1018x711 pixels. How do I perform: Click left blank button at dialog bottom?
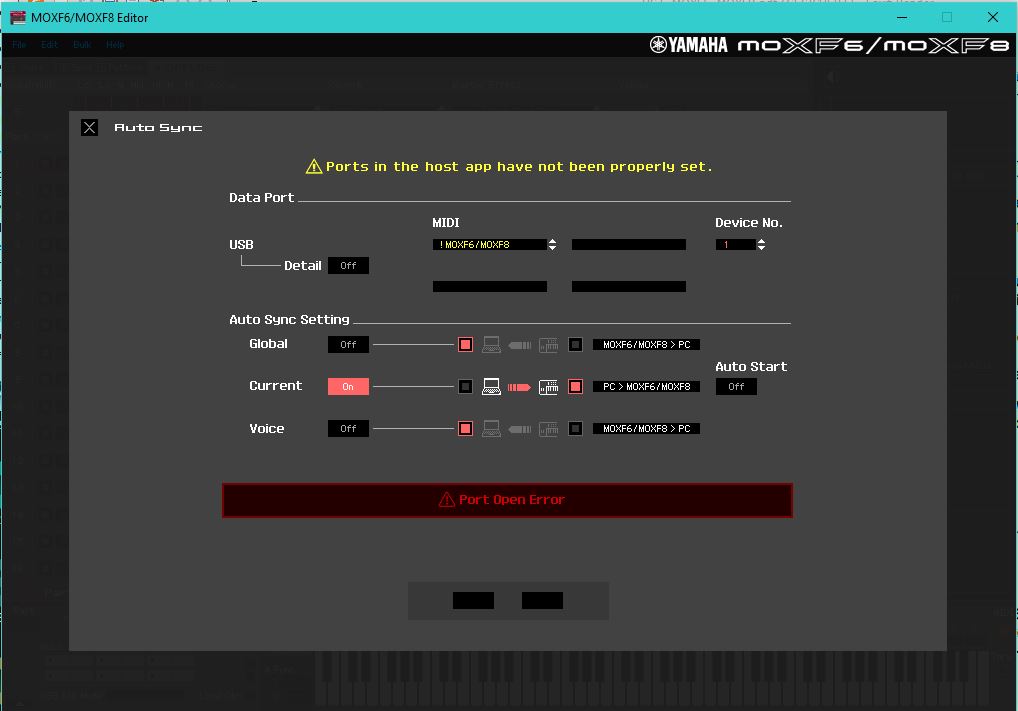[x=473, y=600]
